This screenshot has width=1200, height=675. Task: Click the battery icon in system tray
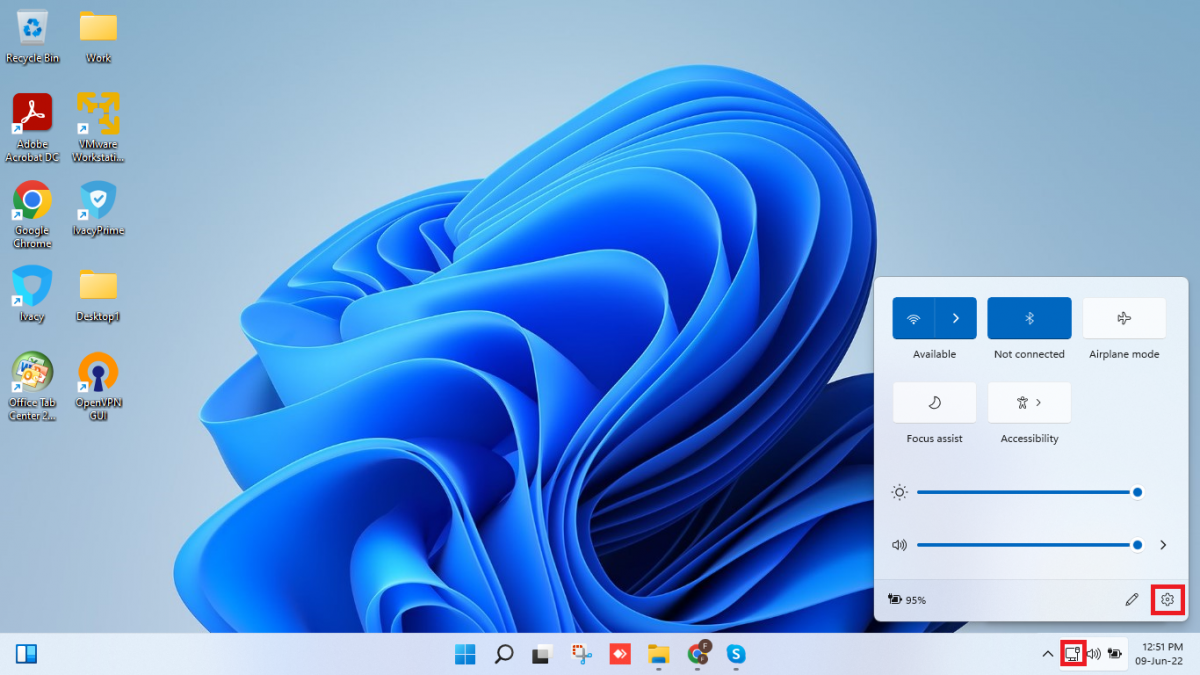pyautogui.click(x=1115, y=654)
